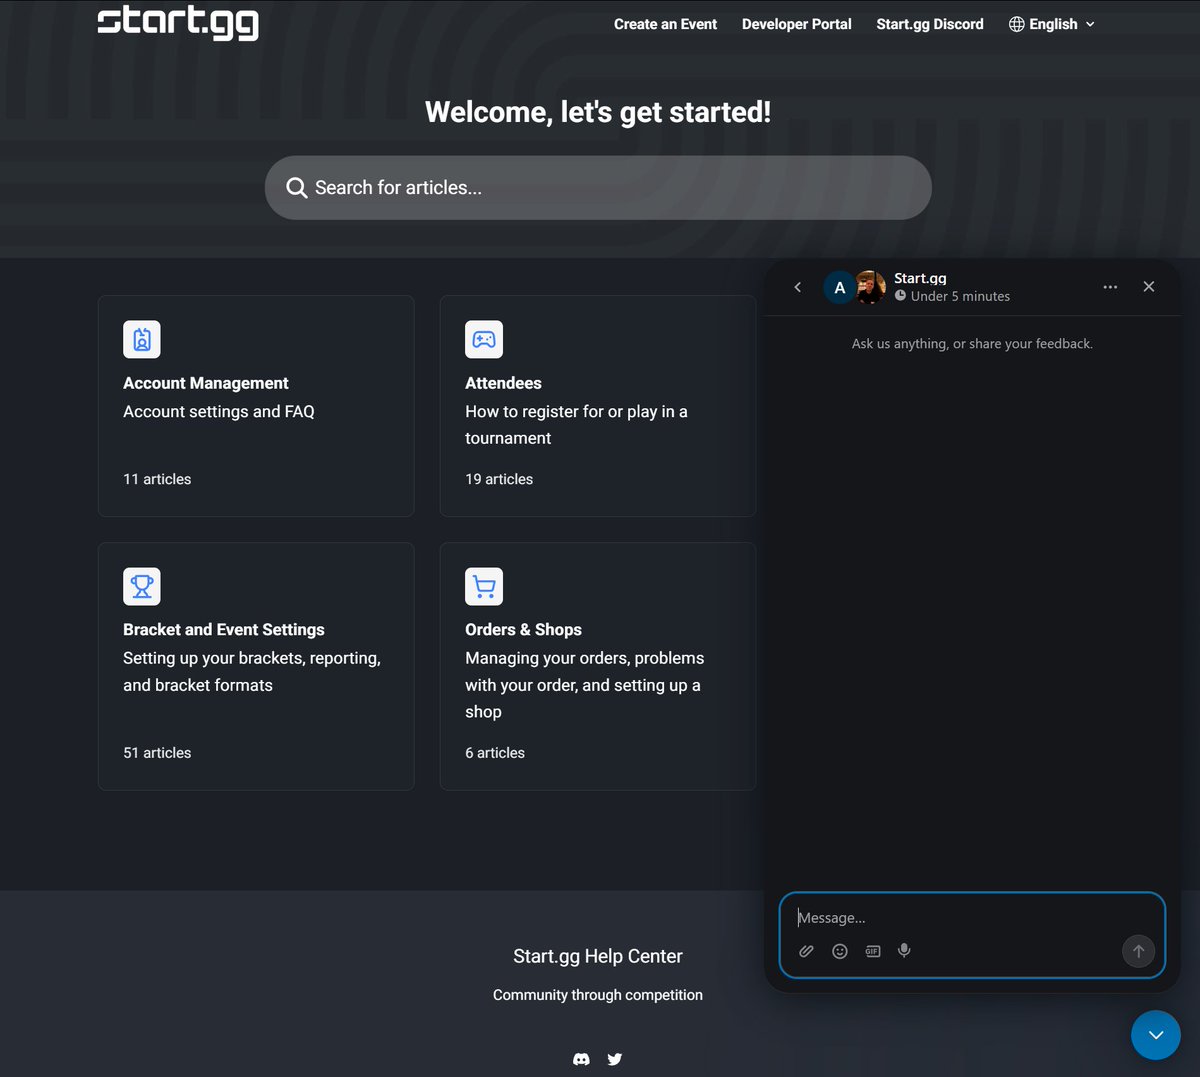Open Start.gg Discord link
1200x1077 pixels.
pyautogui.click(x=930, y=24)
